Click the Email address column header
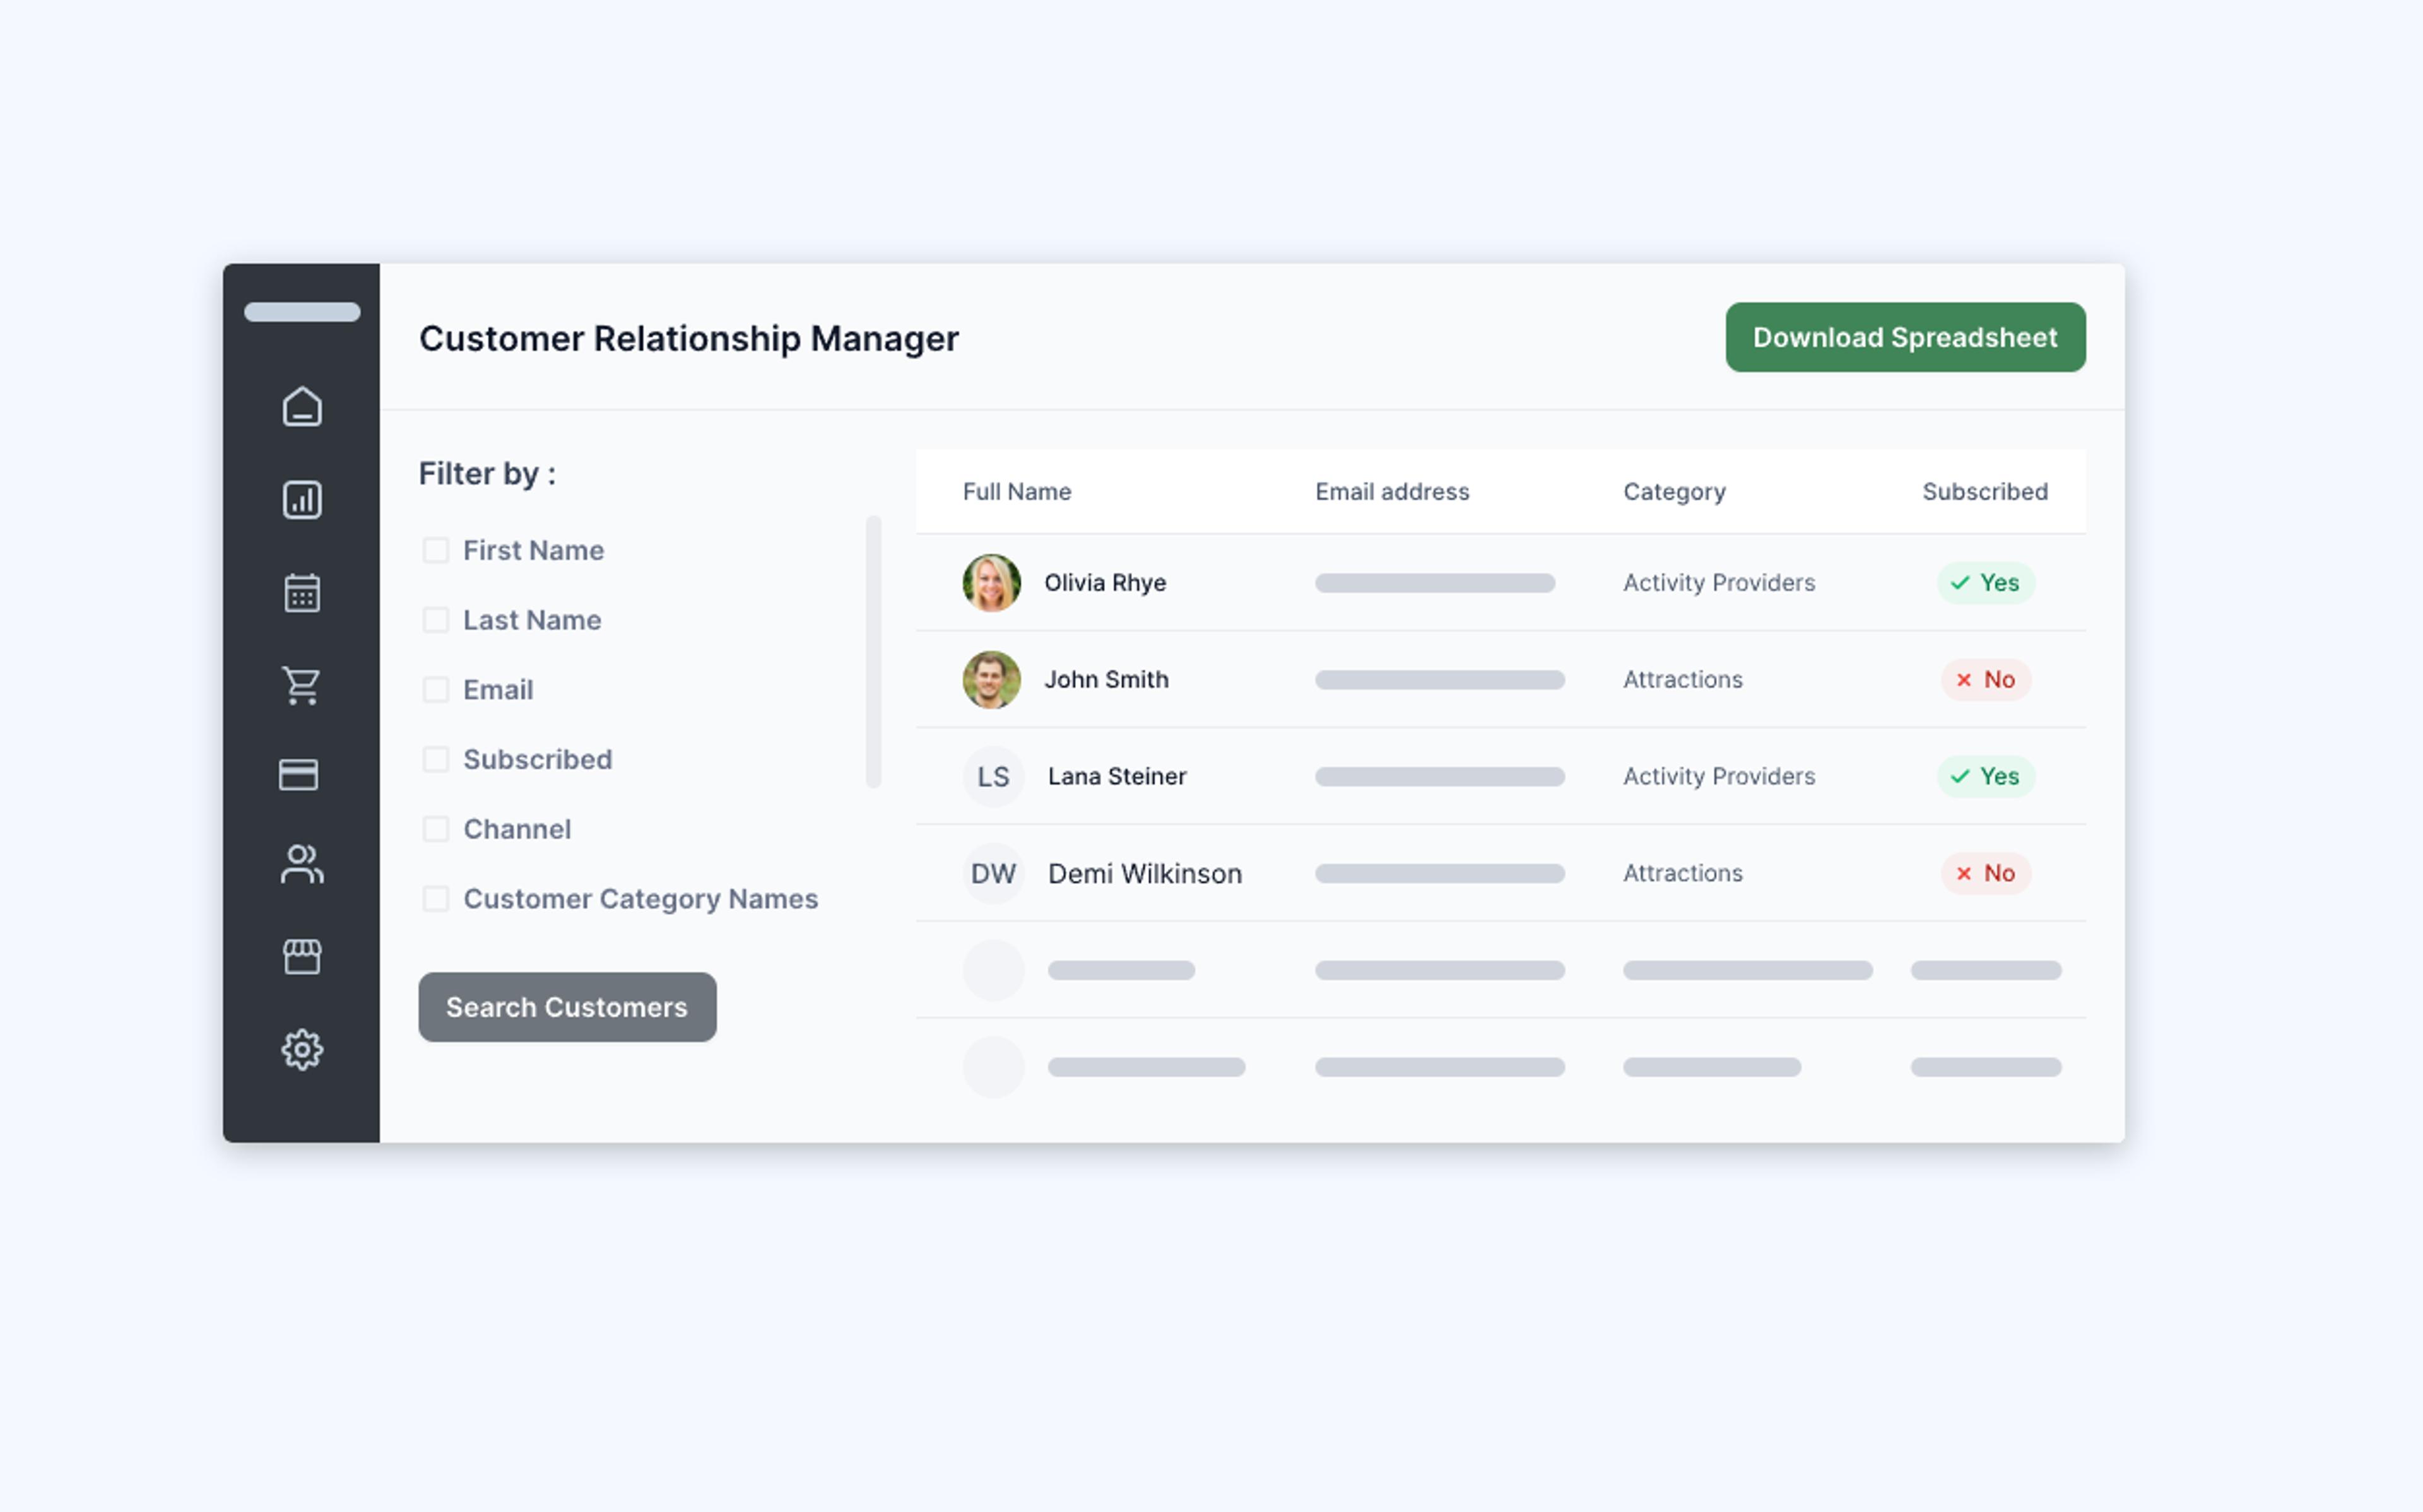 coord(1392,492)
